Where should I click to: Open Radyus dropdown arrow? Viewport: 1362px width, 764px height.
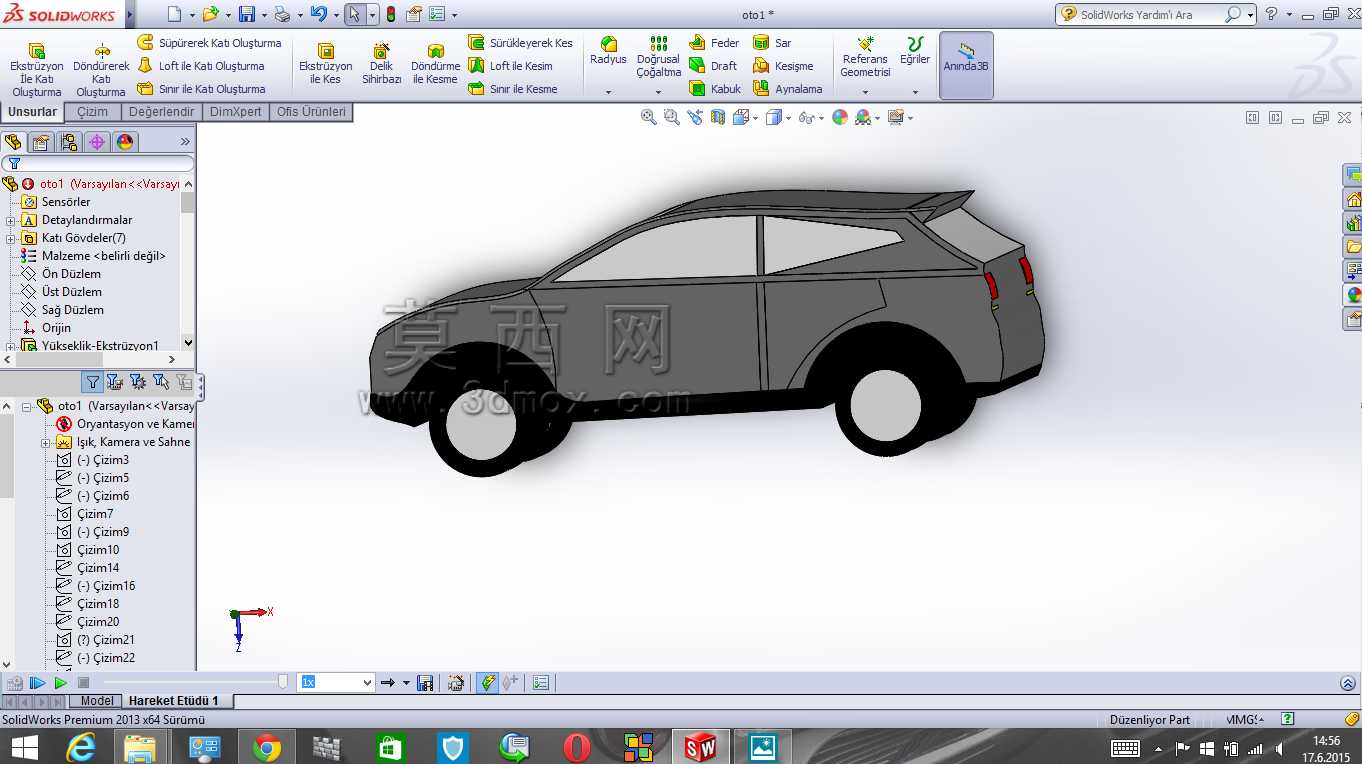pos(608,92)
